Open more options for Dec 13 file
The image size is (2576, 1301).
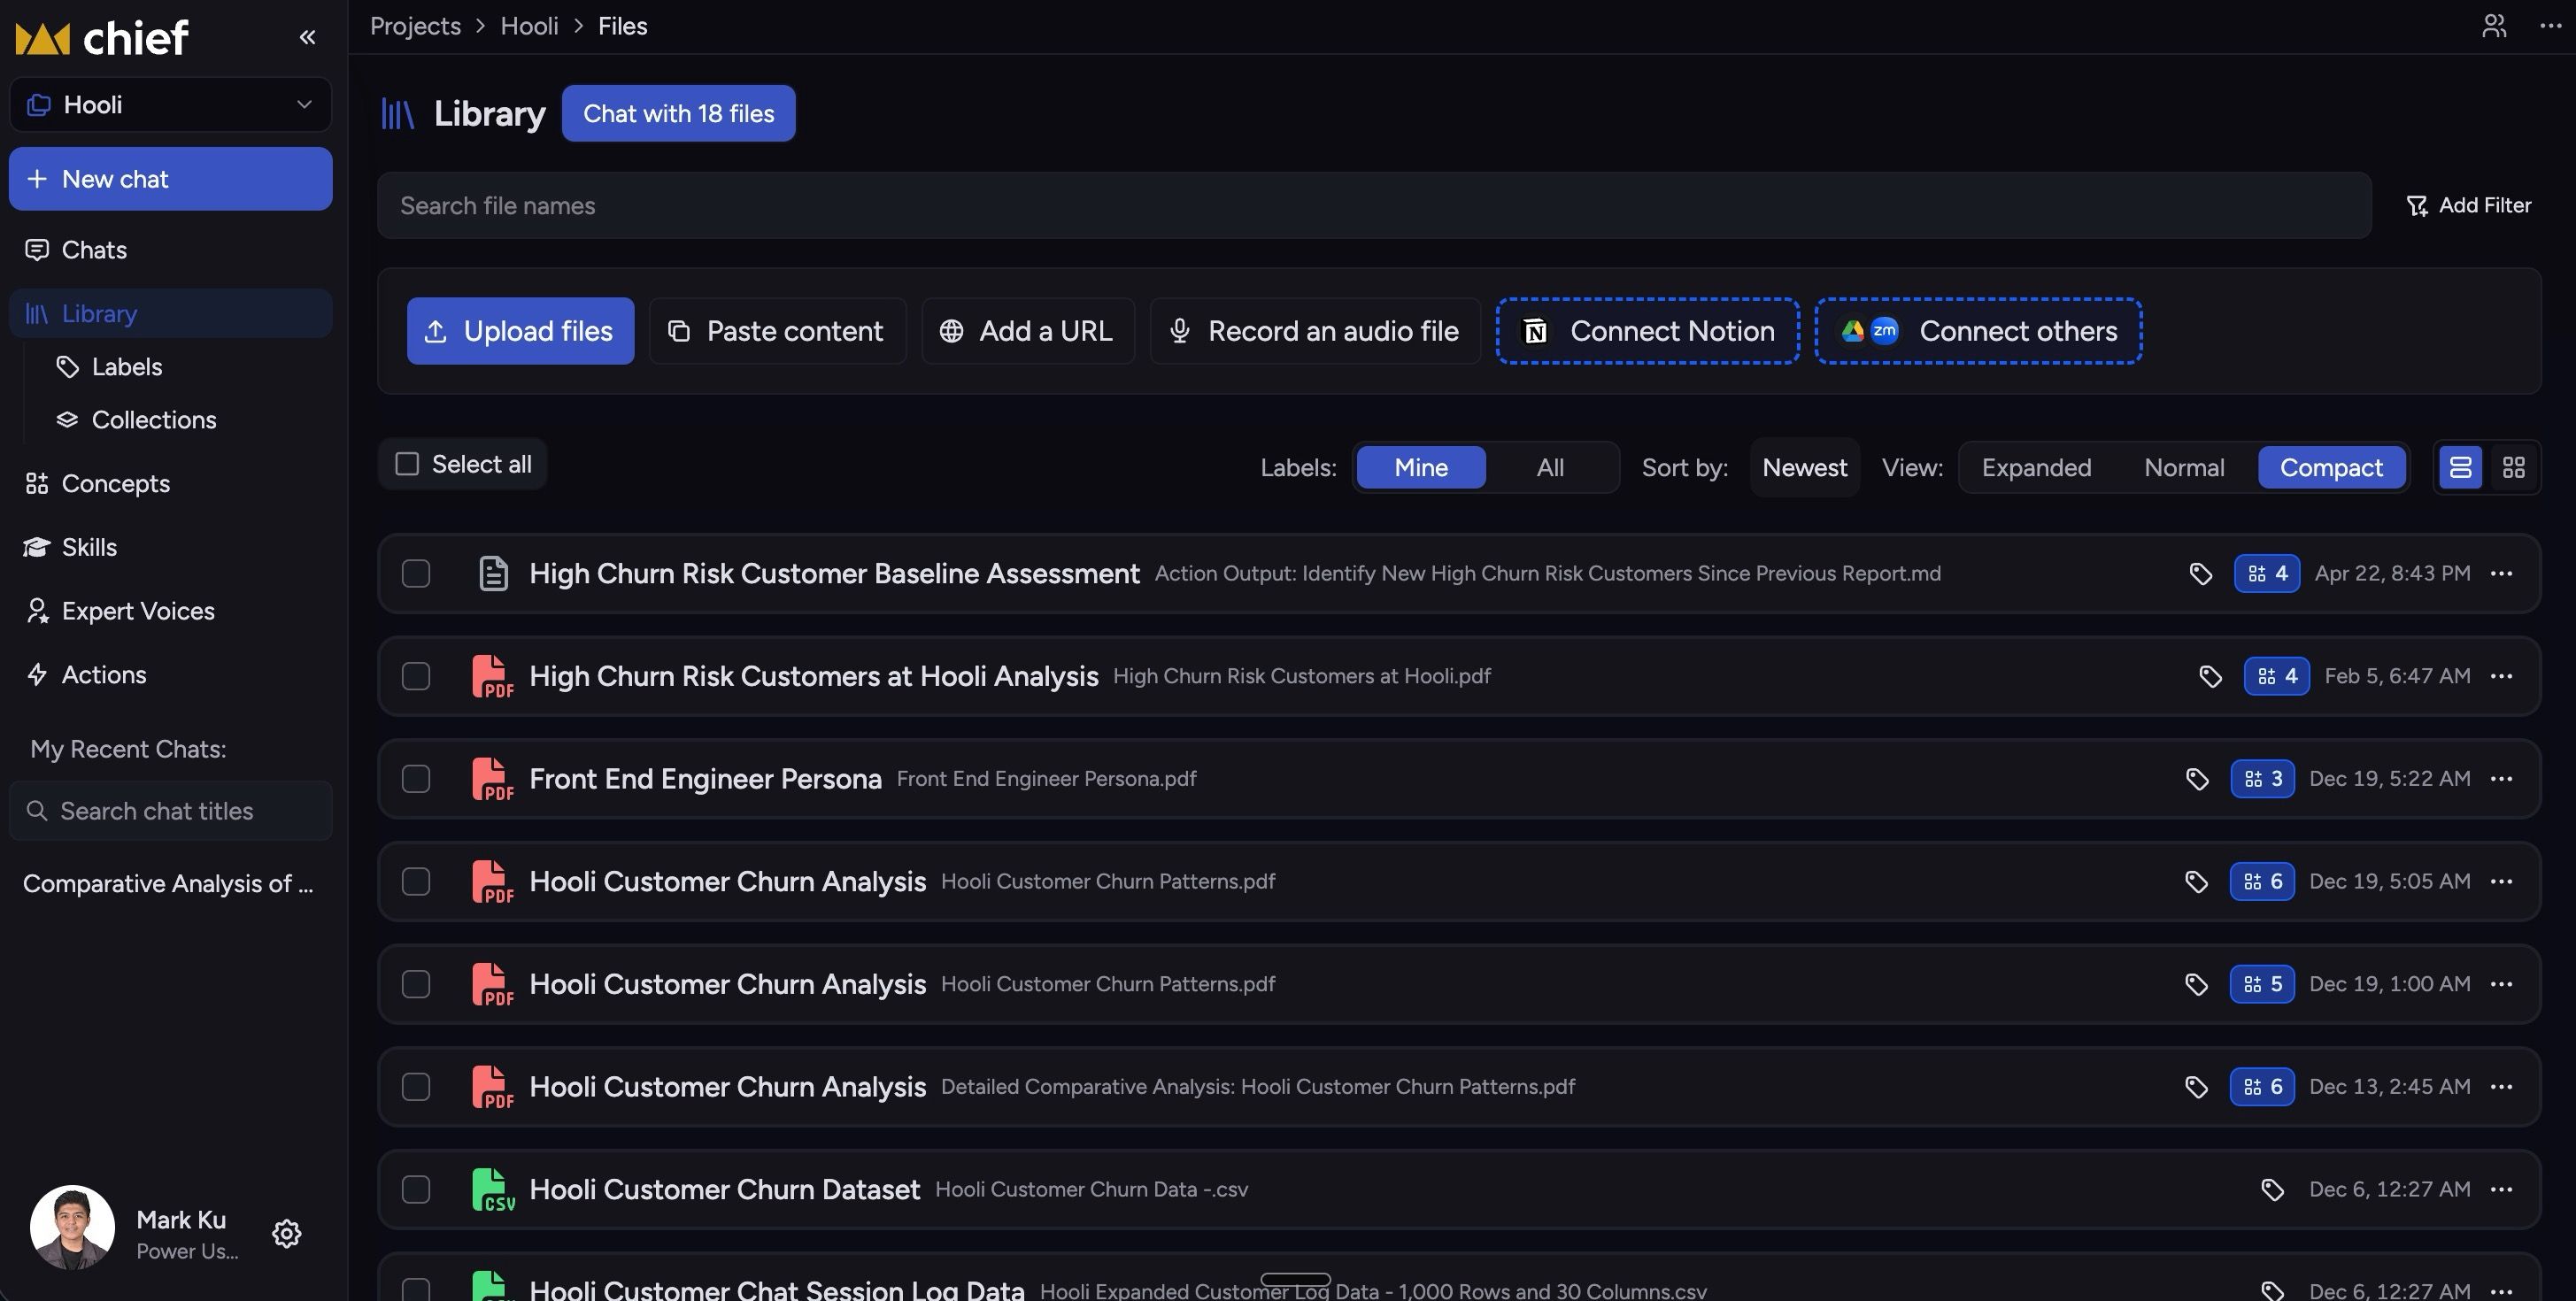pos(2502,1087)
